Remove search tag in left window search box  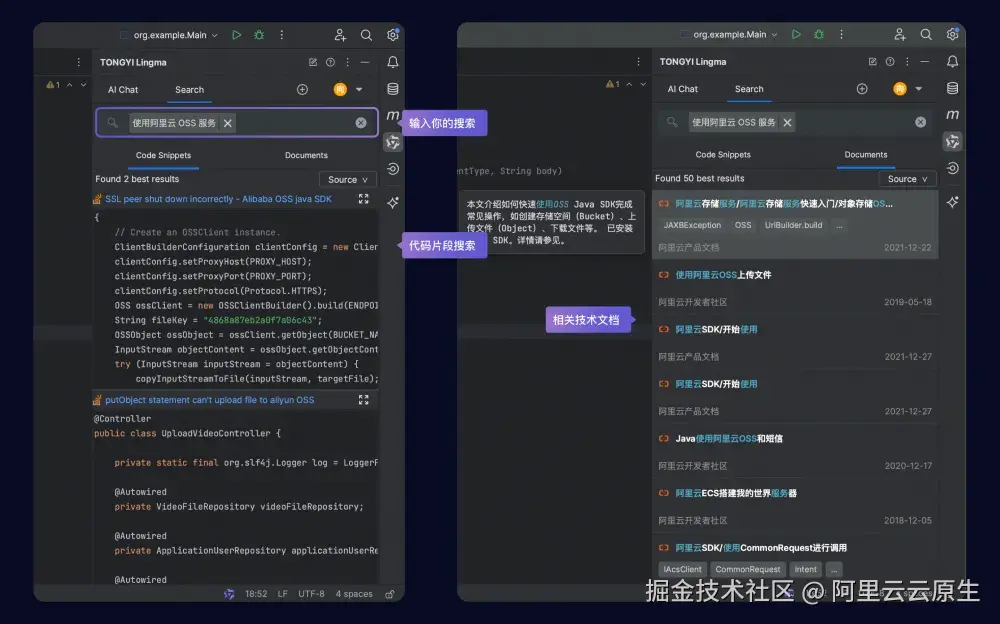(228, 123)
